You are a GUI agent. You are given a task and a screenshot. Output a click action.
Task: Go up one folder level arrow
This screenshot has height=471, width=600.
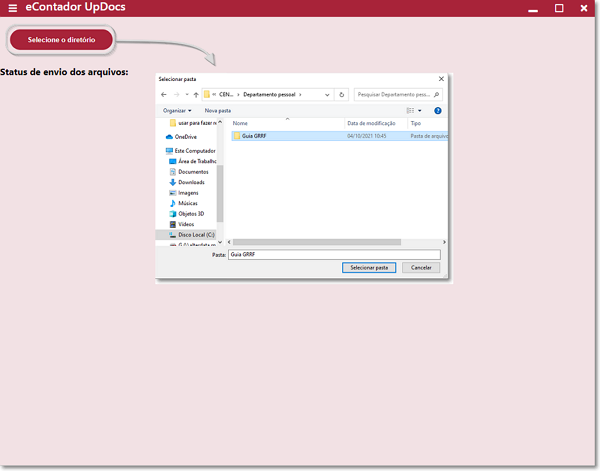point(196,95)
